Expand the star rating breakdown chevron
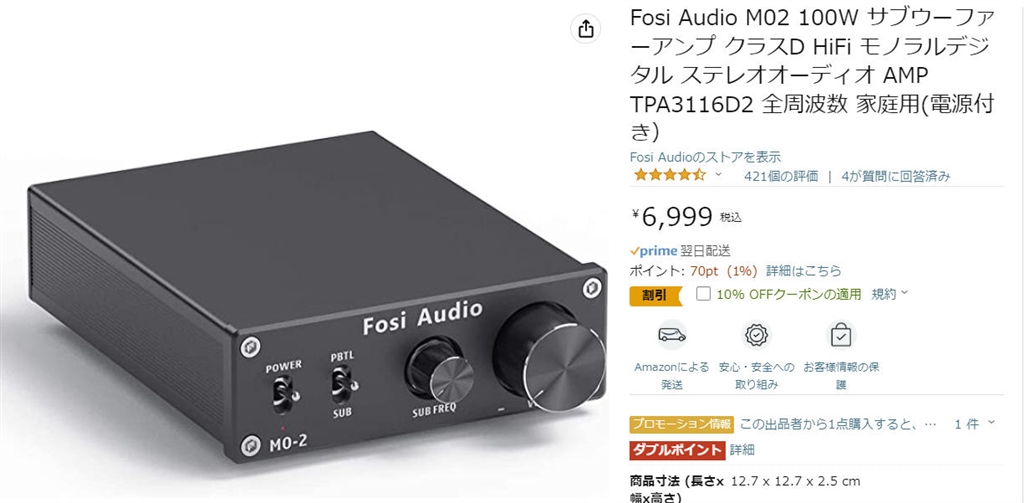The height and width of the screenshot is (503, 1024). [x=718, y=174]
